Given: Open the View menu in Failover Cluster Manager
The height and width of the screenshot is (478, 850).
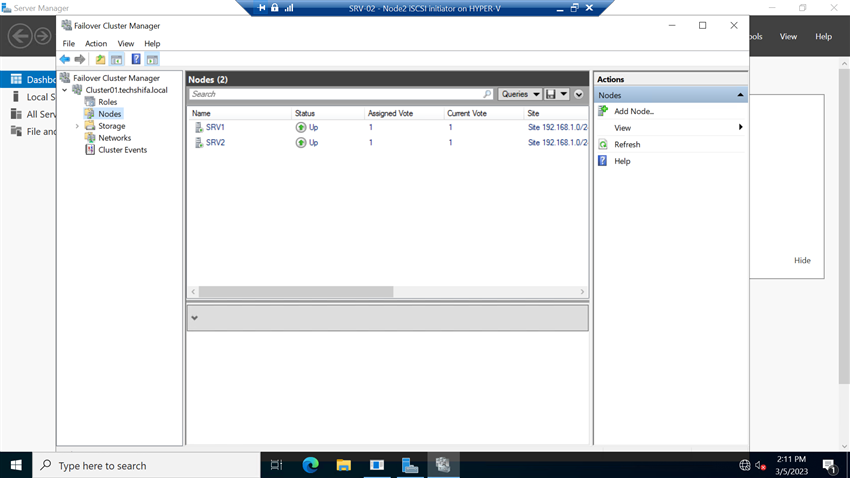Looking at the screenshot, I should [126, 43].
